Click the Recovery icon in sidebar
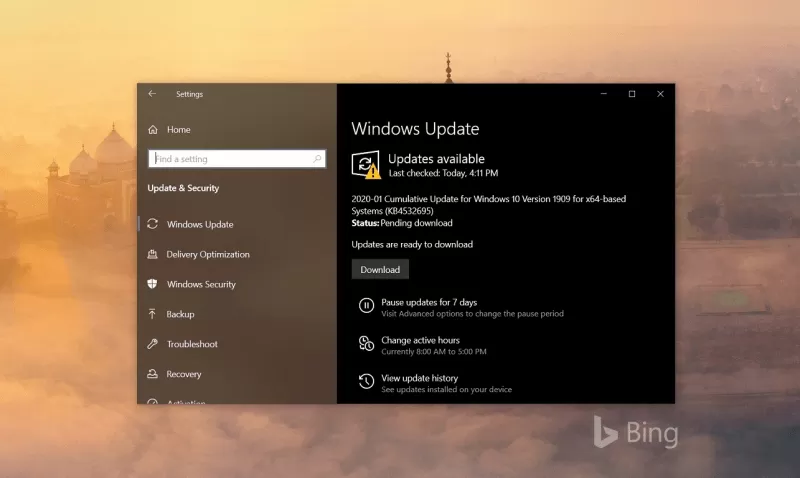The height and width of the screenshot is (478, 800). [x=153, y=374]
